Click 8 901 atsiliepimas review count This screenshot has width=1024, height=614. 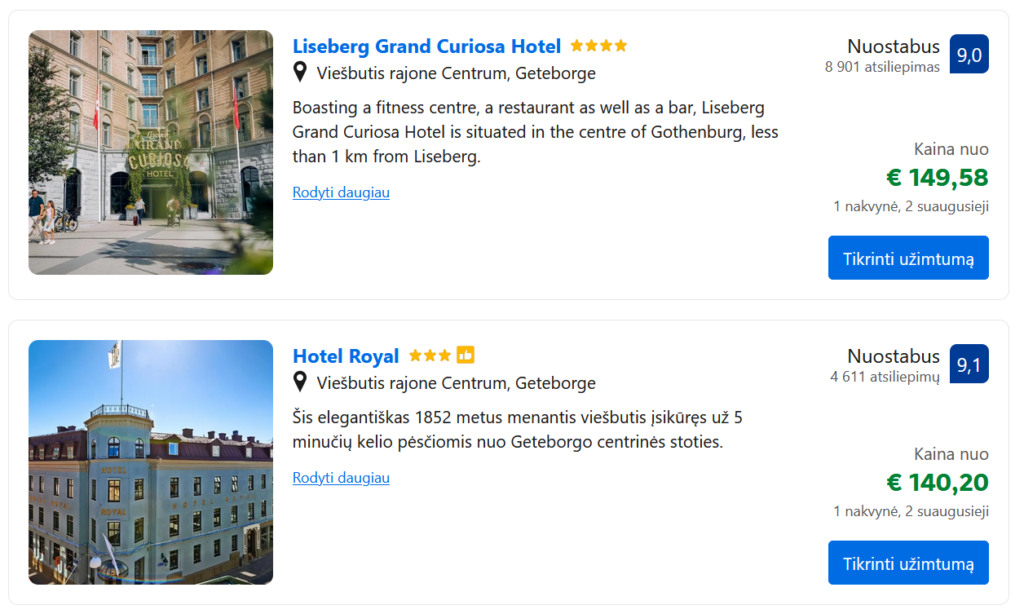882,67
